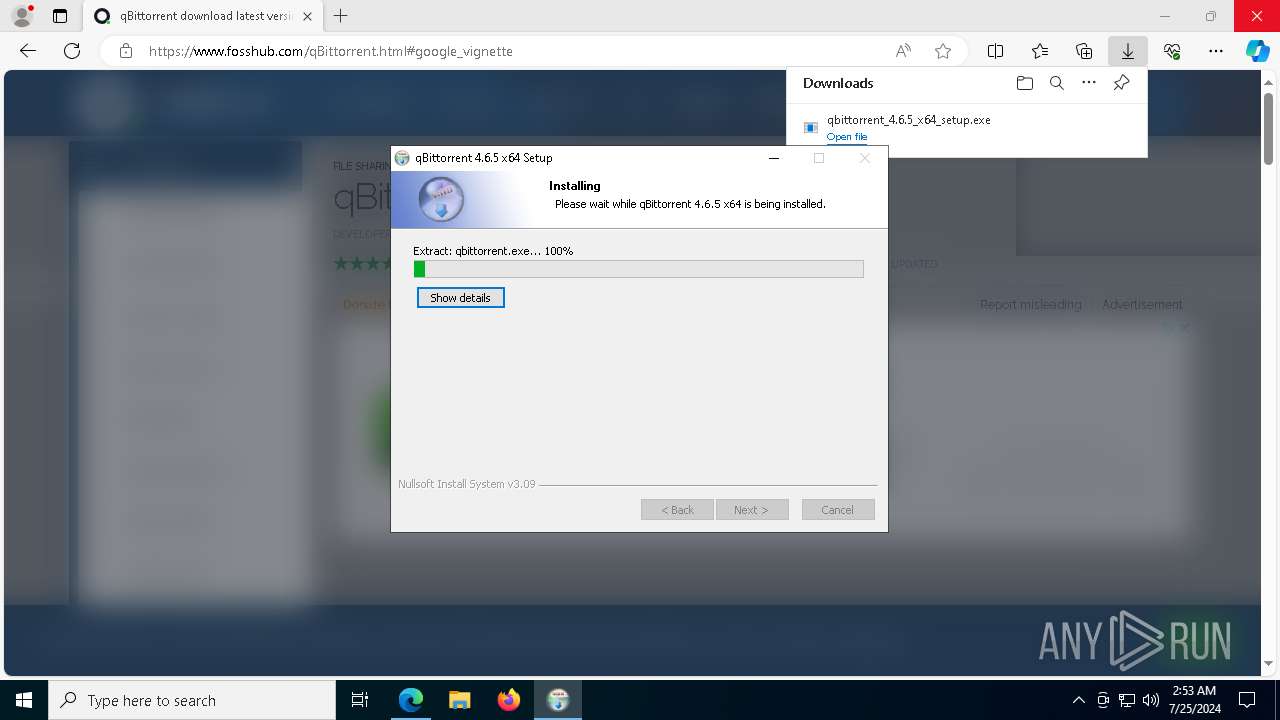Minimize the qBittorrent Setup window
This screenshot has width=1280, height=720.
[x=774, y=158]
